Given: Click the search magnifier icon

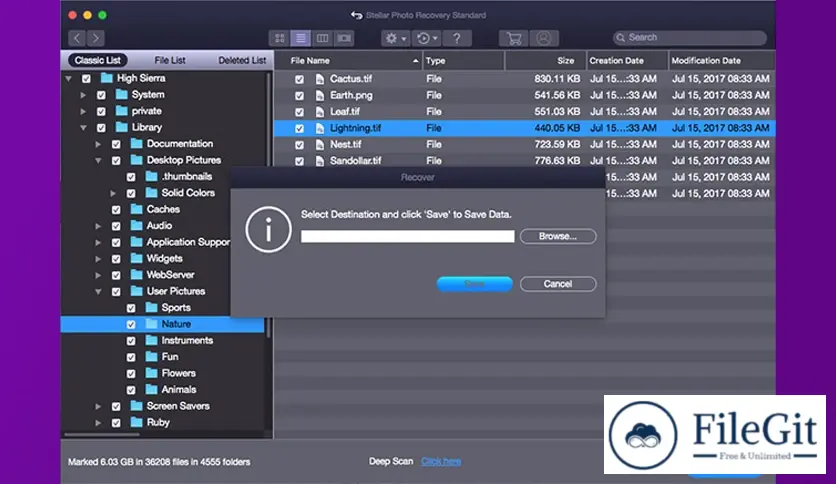Looking at the screenshot, I should 620,38.
